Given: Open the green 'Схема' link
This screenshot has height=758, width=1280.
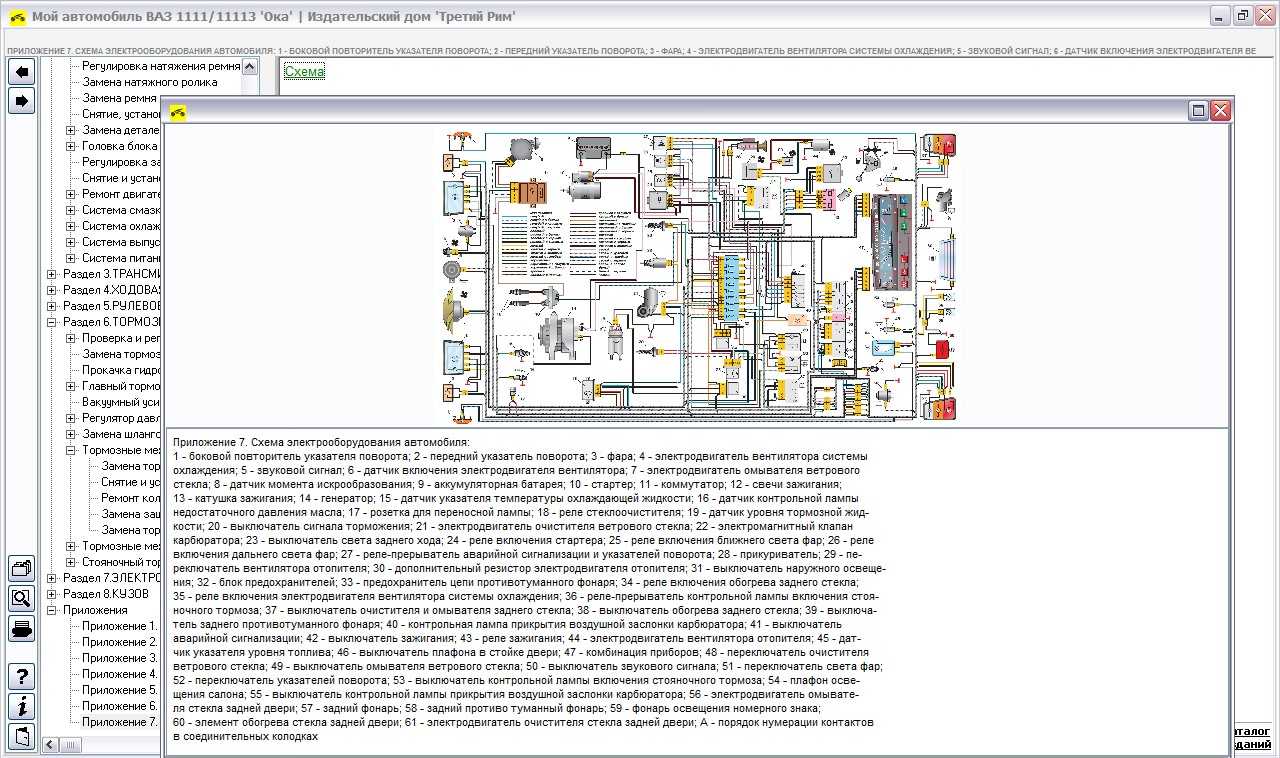Looking at the screenshot, I should click(x=304, y=72).
